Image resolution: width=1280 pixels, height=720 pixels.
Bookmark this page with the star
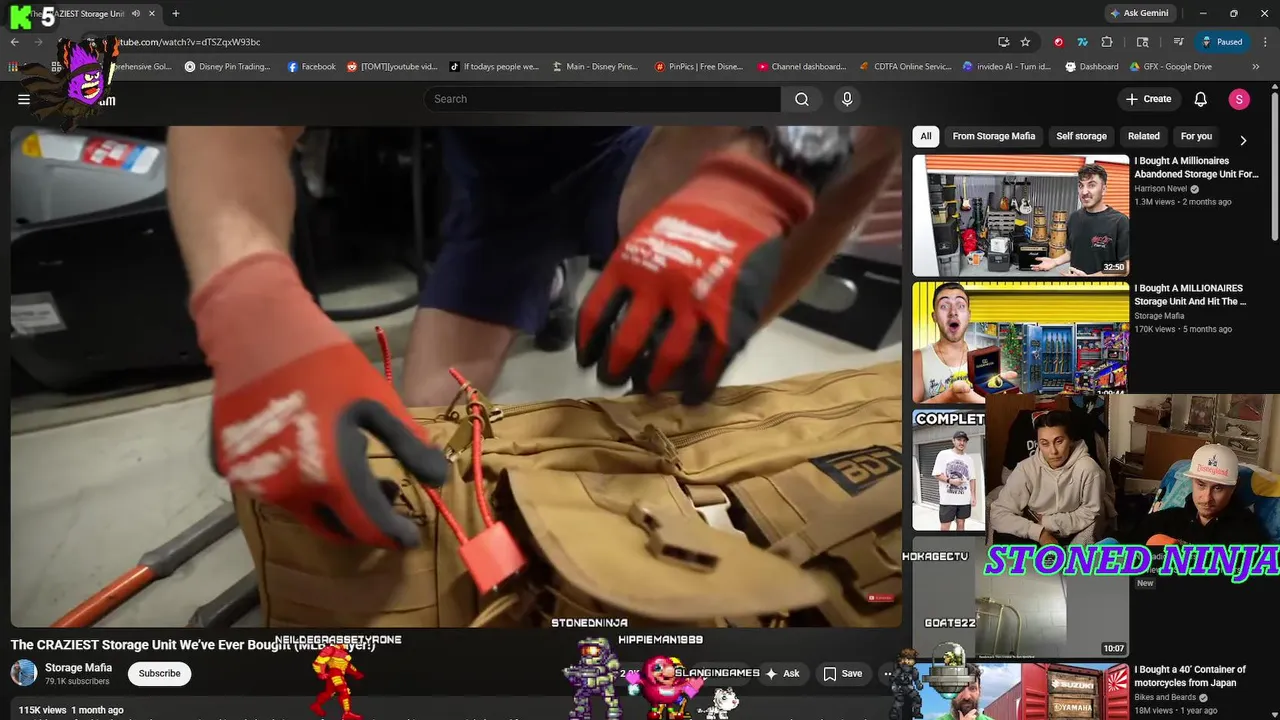click(1026, 42)
